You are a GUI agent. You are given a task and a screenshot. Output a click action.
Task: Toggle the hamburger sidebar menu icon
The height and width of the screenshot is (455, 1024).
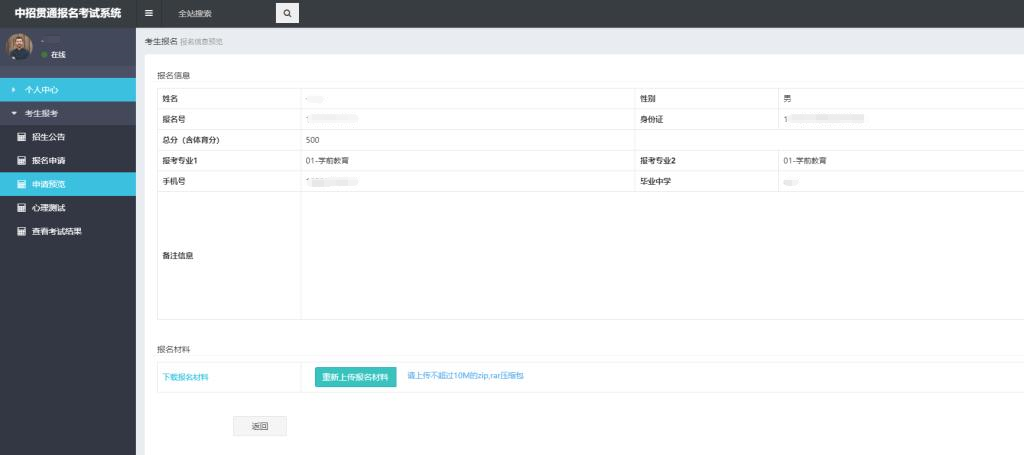(x=149, y=13)
